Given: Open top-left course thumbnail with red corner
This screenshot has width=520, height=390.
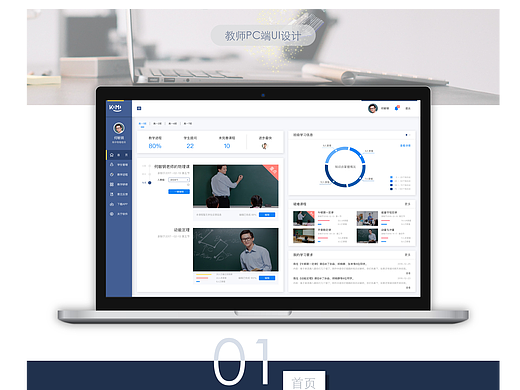Looking at the screenshot, I should 304,218.
